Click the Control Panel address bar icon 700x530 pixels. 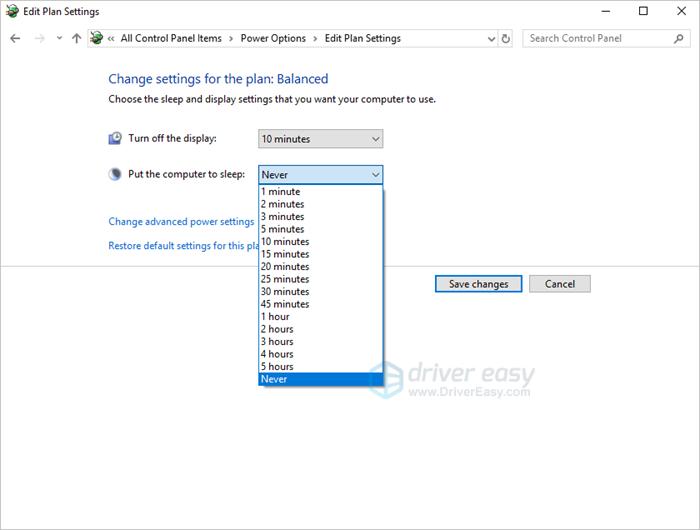(x=96, y=38)
